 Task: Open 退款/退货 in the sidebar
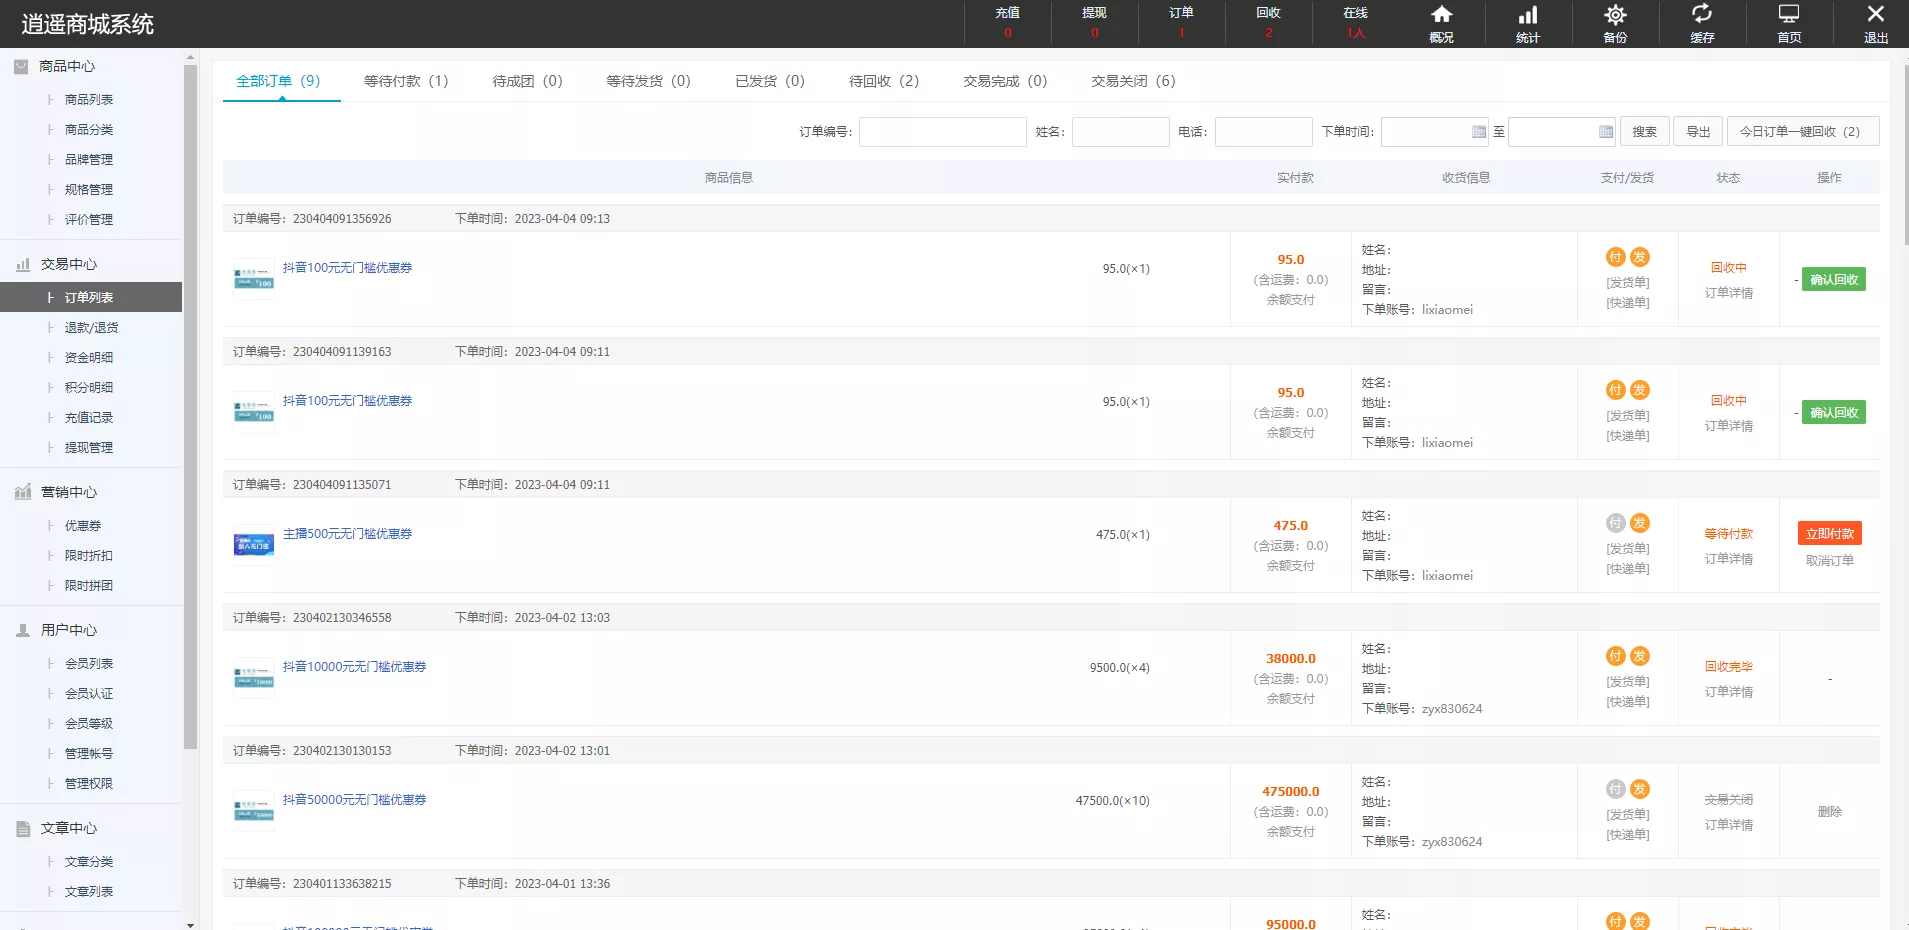point(91,328)
